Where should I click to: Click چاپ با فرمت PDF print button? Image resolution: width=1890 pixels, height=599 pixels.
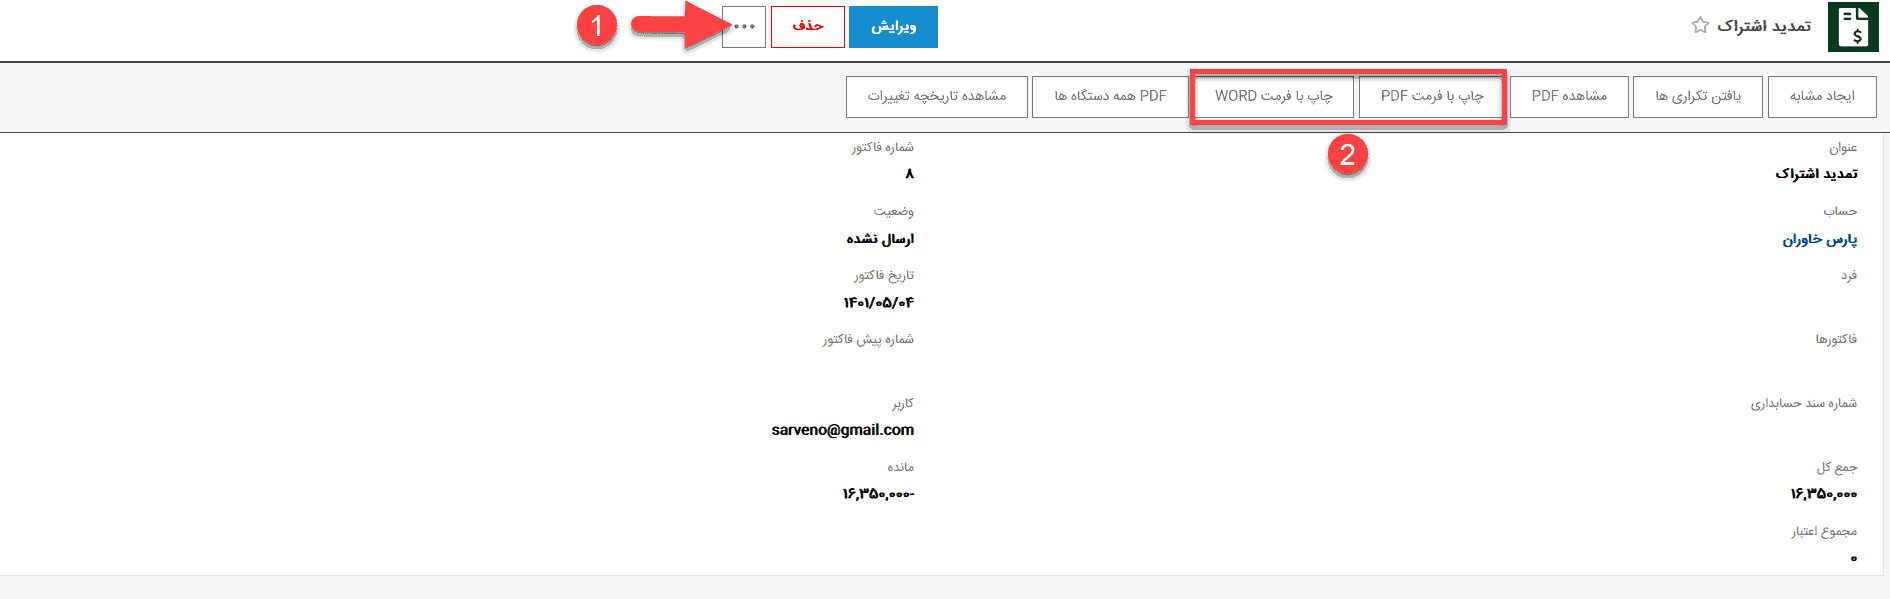tap(1432, 96)
